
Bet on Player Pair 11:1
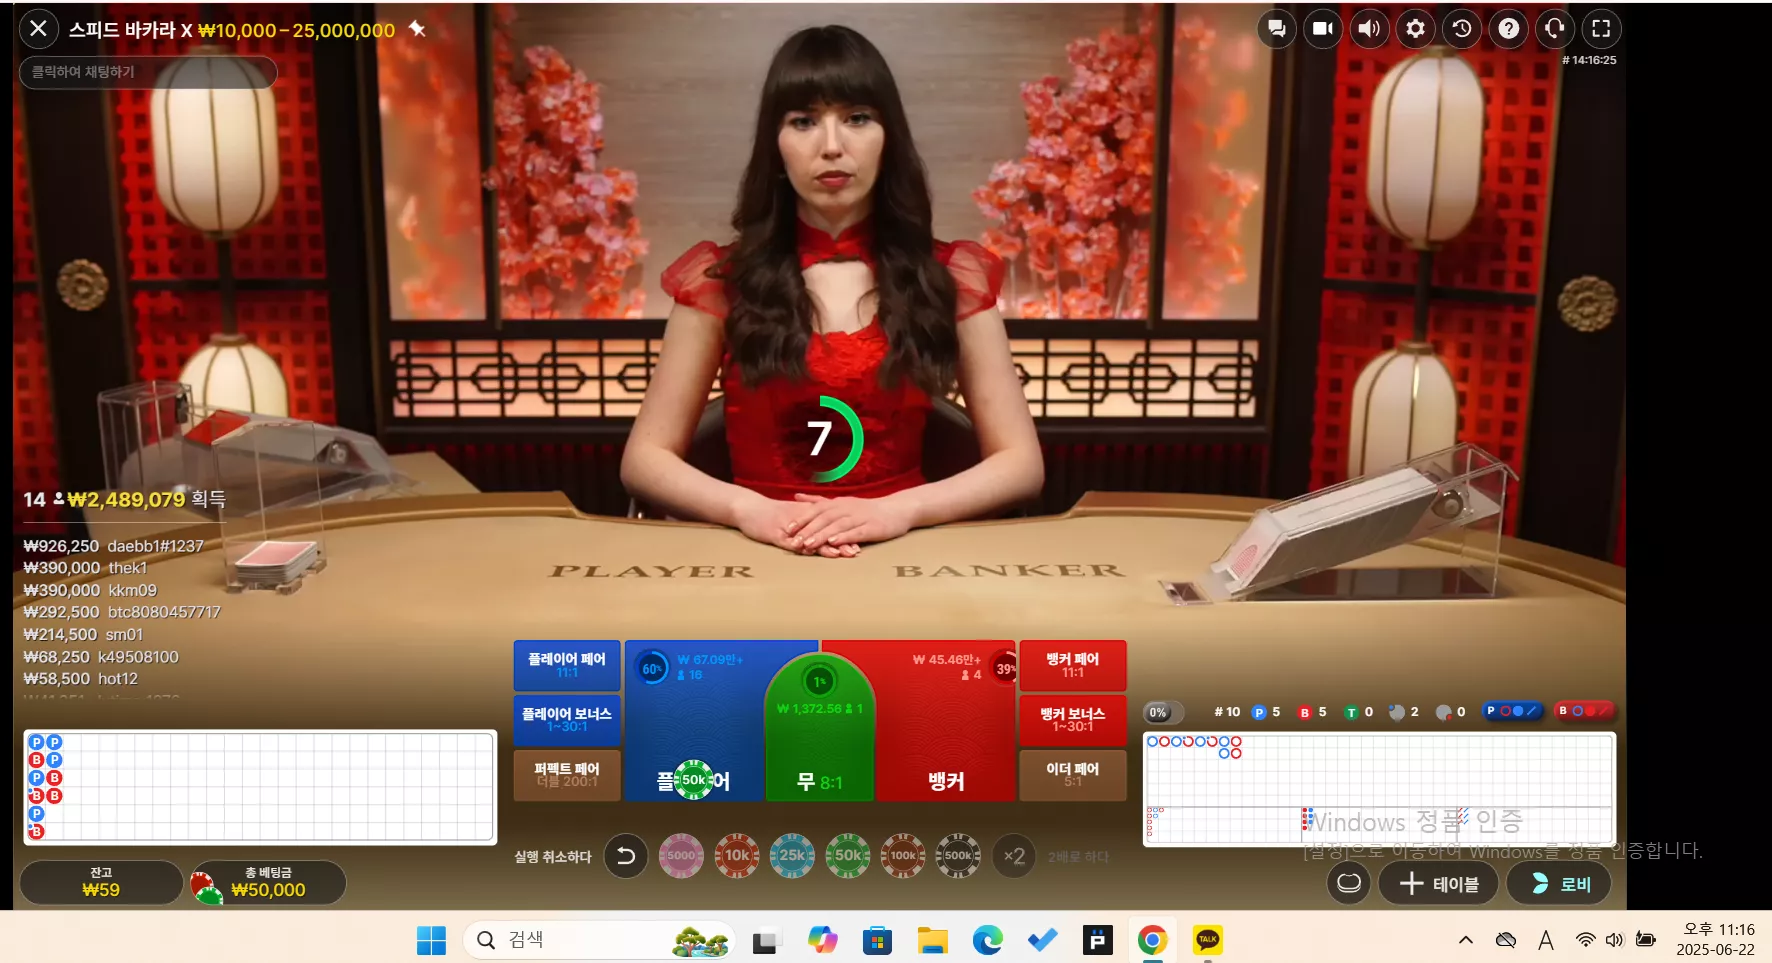tap(567, 665)
